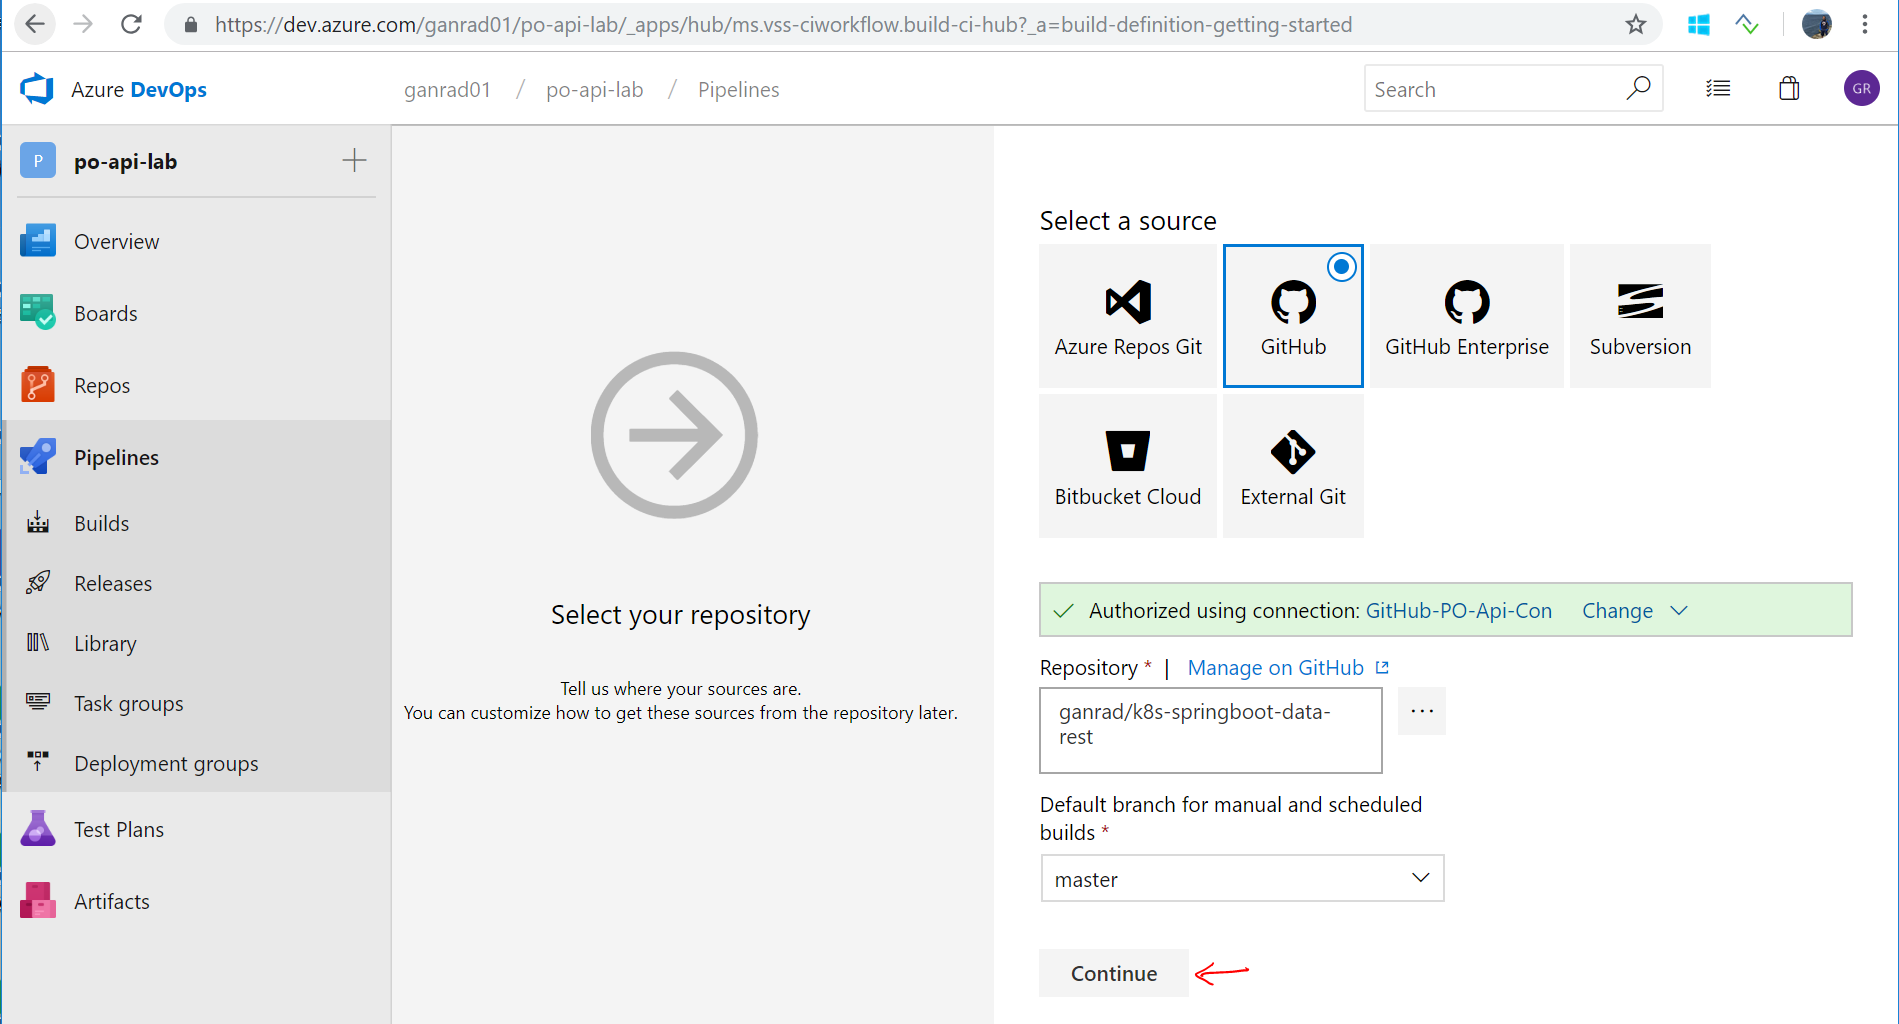Open the Repos sidebar icon
The image size is (1899, 1024).
point(38,385)
